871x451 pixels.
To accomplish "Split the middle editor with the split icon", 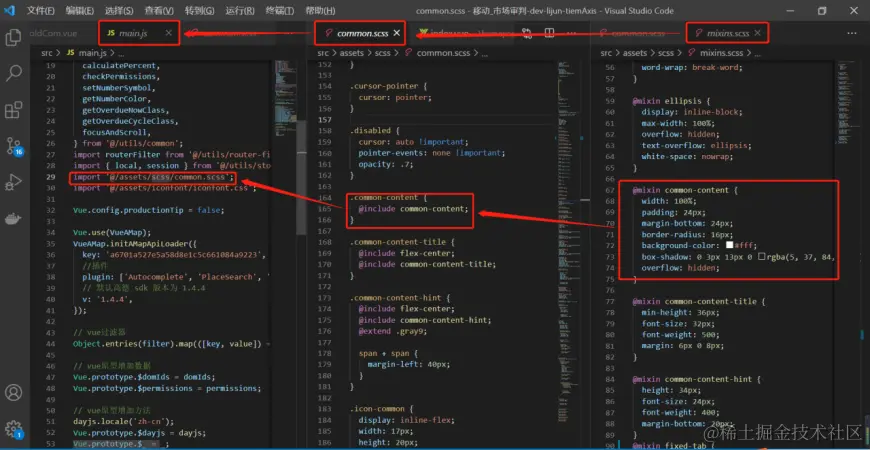I will click(549, 33).
